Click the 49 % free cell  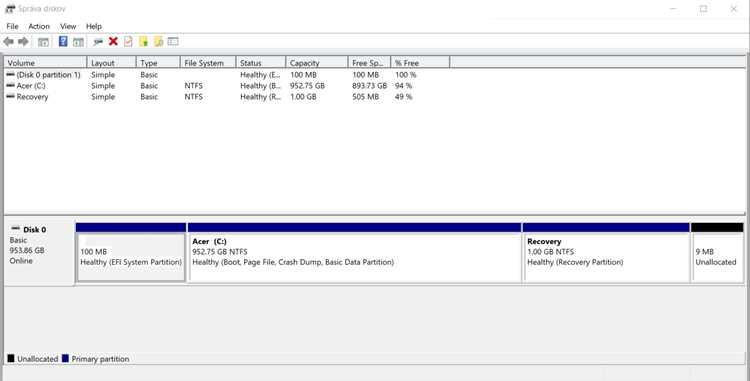pos(403,97)
